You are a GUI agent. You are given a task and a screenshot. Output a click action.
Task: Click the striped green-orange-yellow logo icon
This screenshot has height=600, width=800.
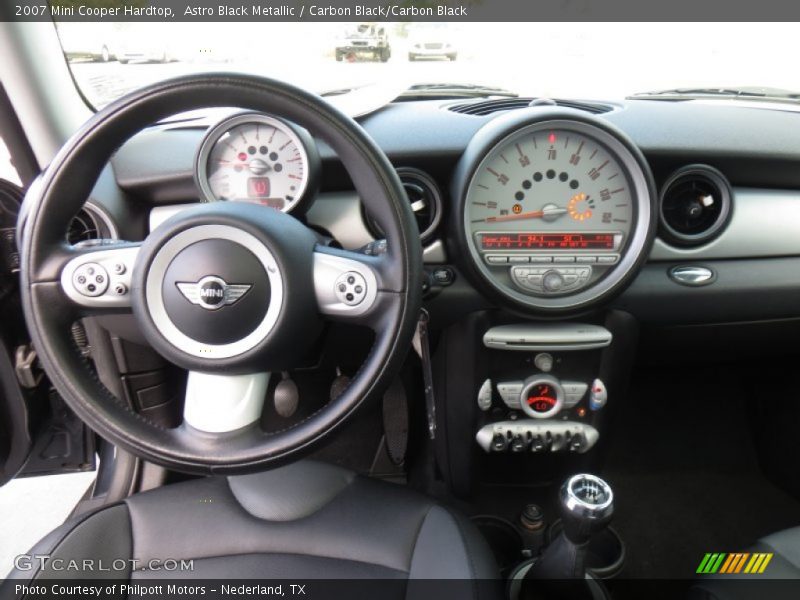[734, 563]
